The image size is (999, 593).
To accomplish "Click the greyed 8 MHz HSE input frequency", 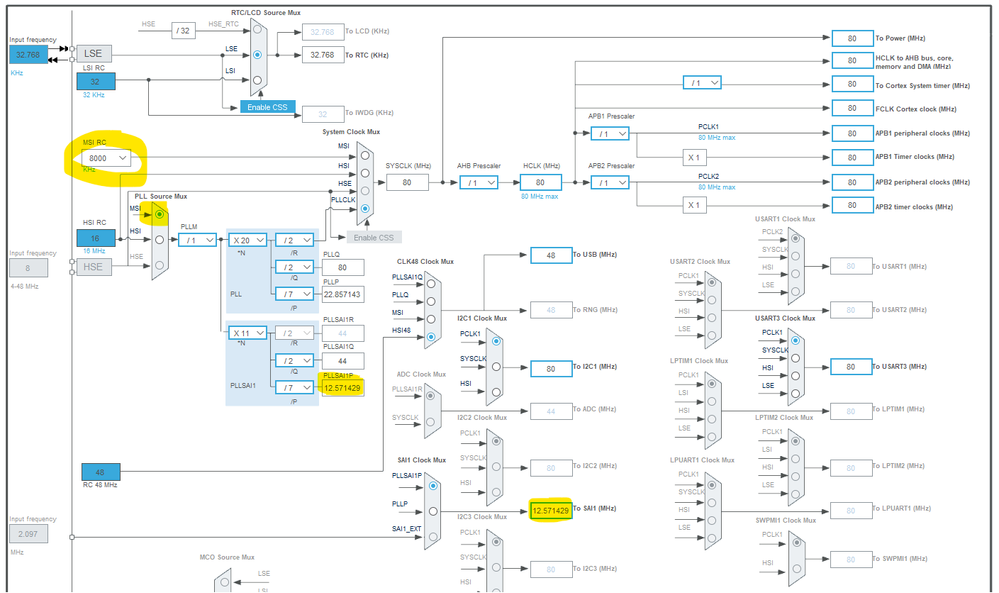I will (28, 268).
